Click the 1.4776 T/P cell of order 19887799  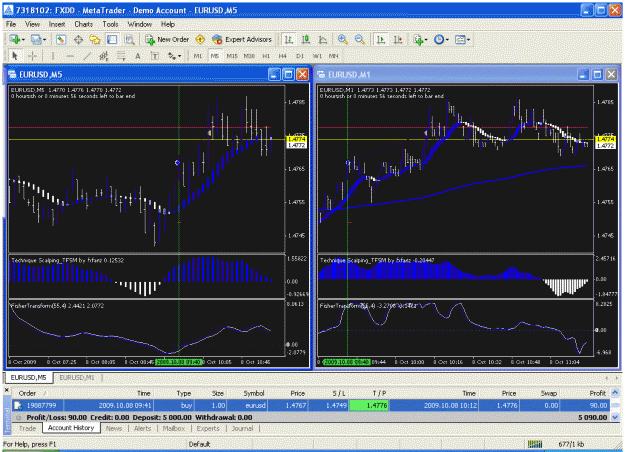(369, 405)
